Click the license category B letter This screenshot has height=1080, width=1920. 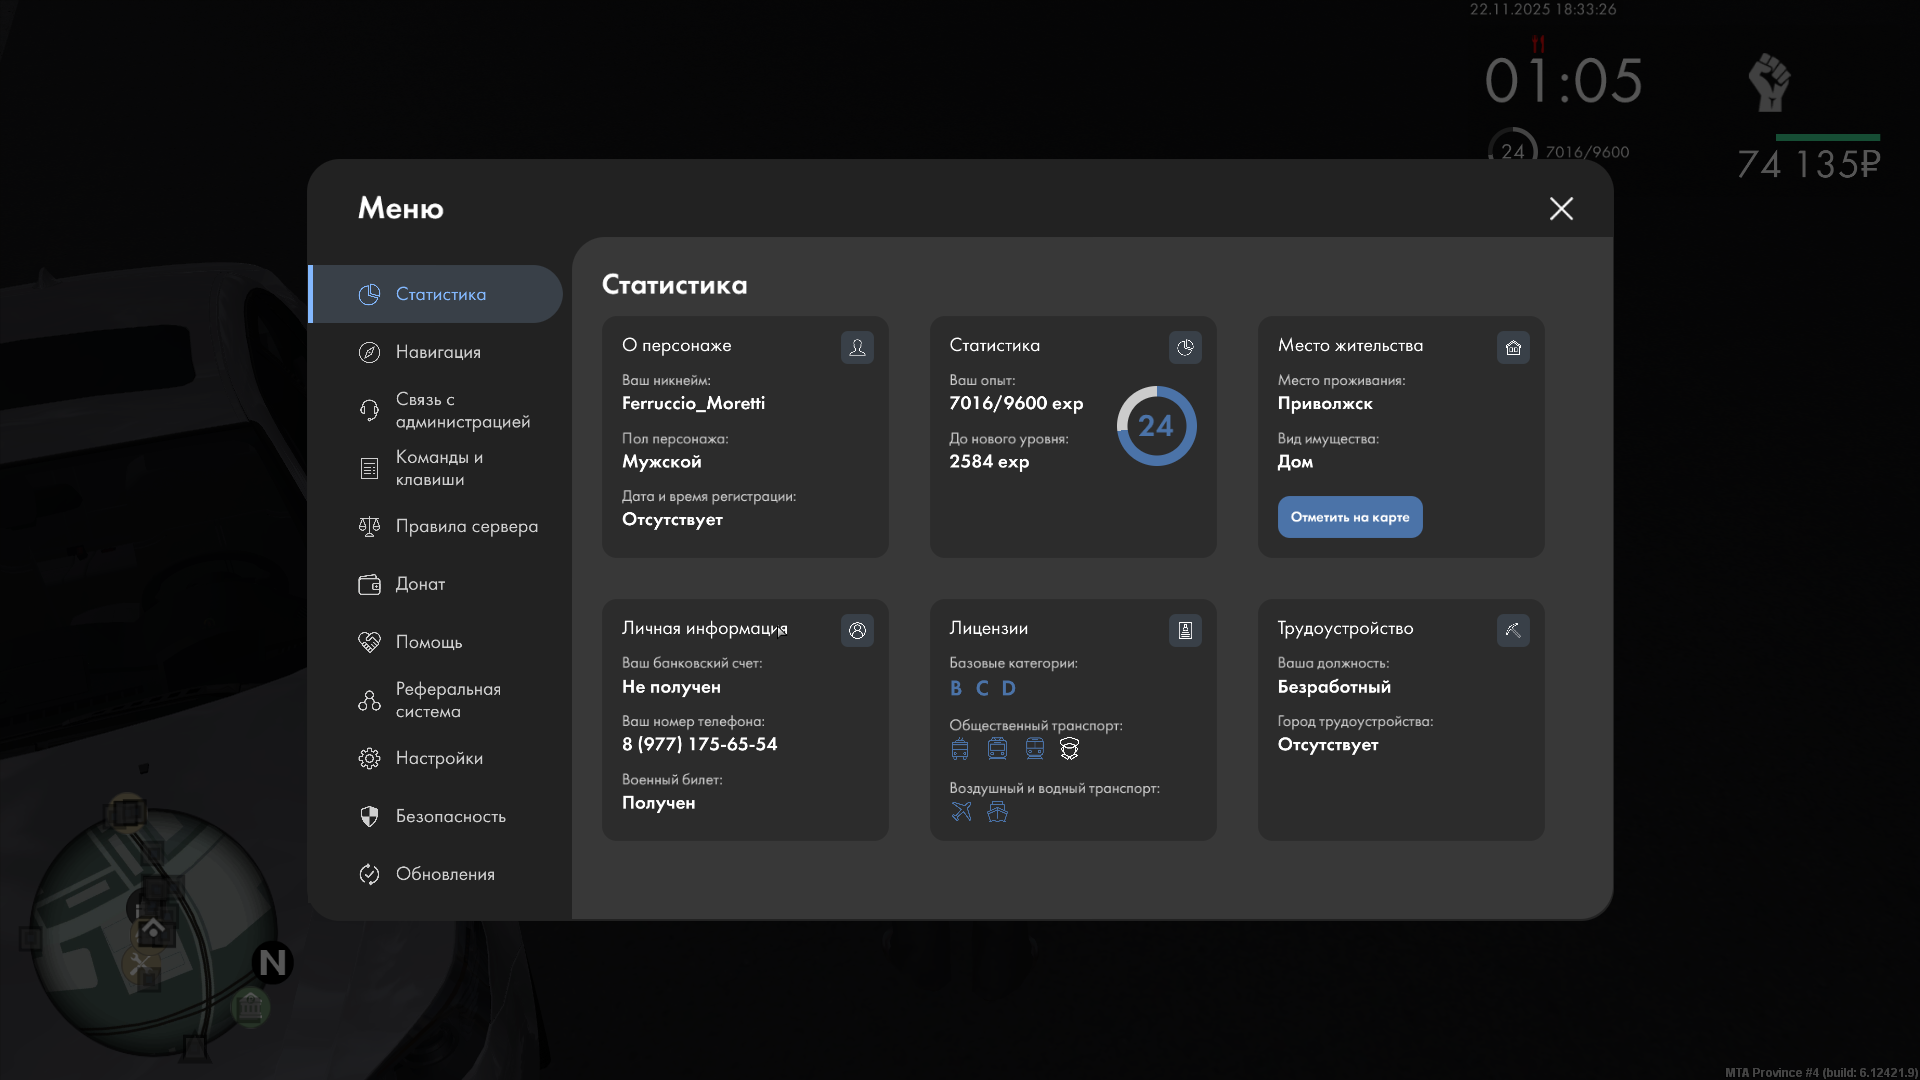point(956,688)
